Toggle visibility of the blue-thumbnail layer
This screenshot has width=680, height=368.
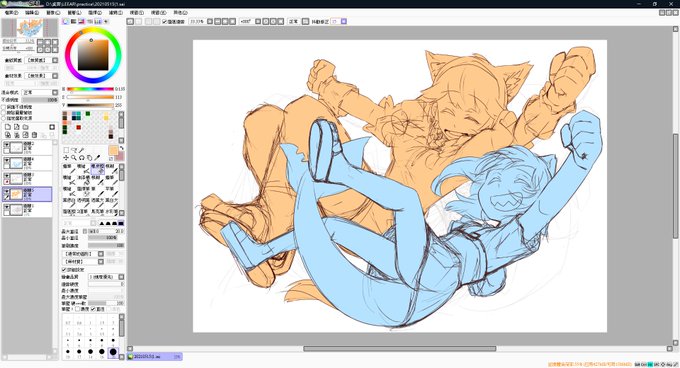tap(7, 160)
